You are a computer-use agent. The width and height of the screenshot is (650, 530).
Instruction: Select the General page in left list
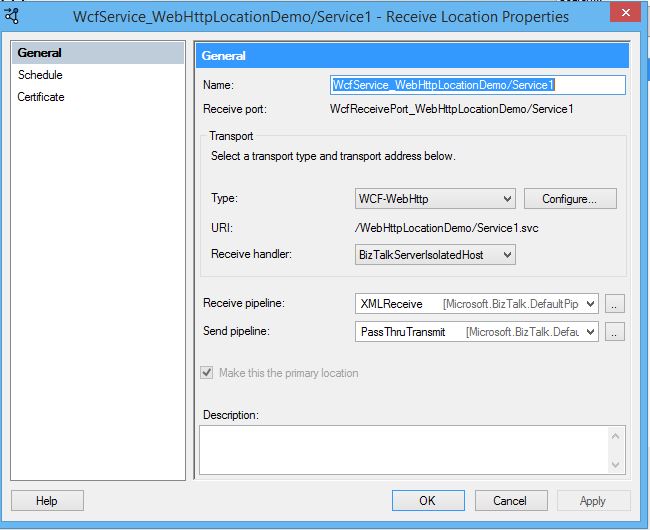click(x=98, y=53)
